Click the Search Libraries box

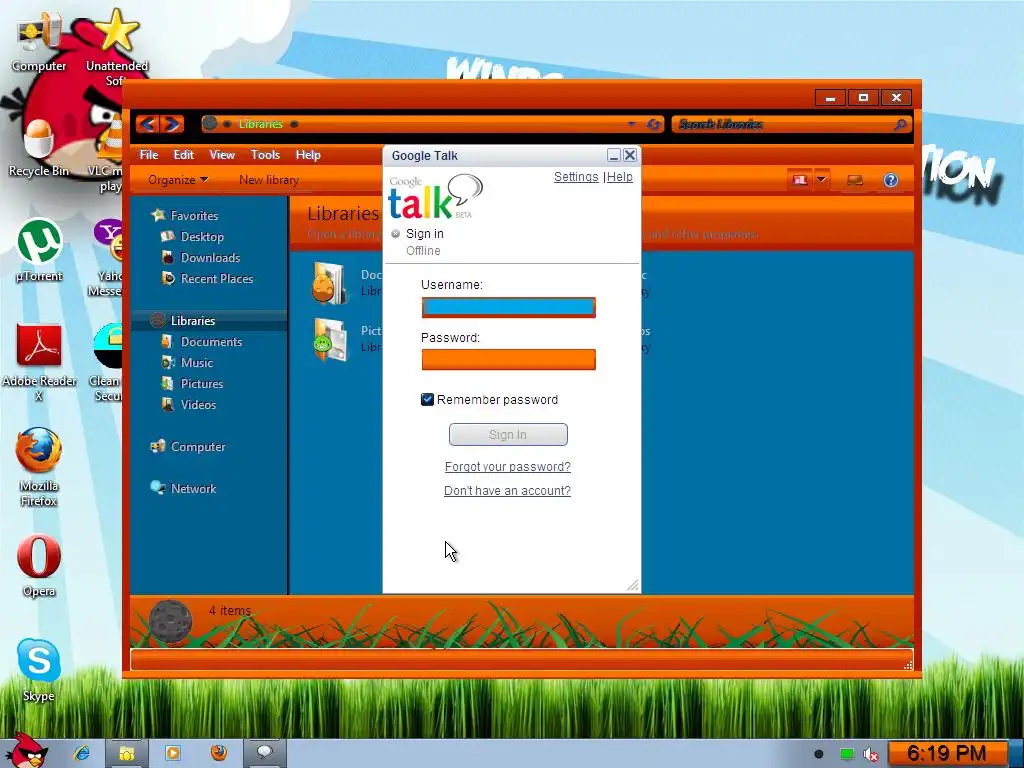(x=792, y=124)
